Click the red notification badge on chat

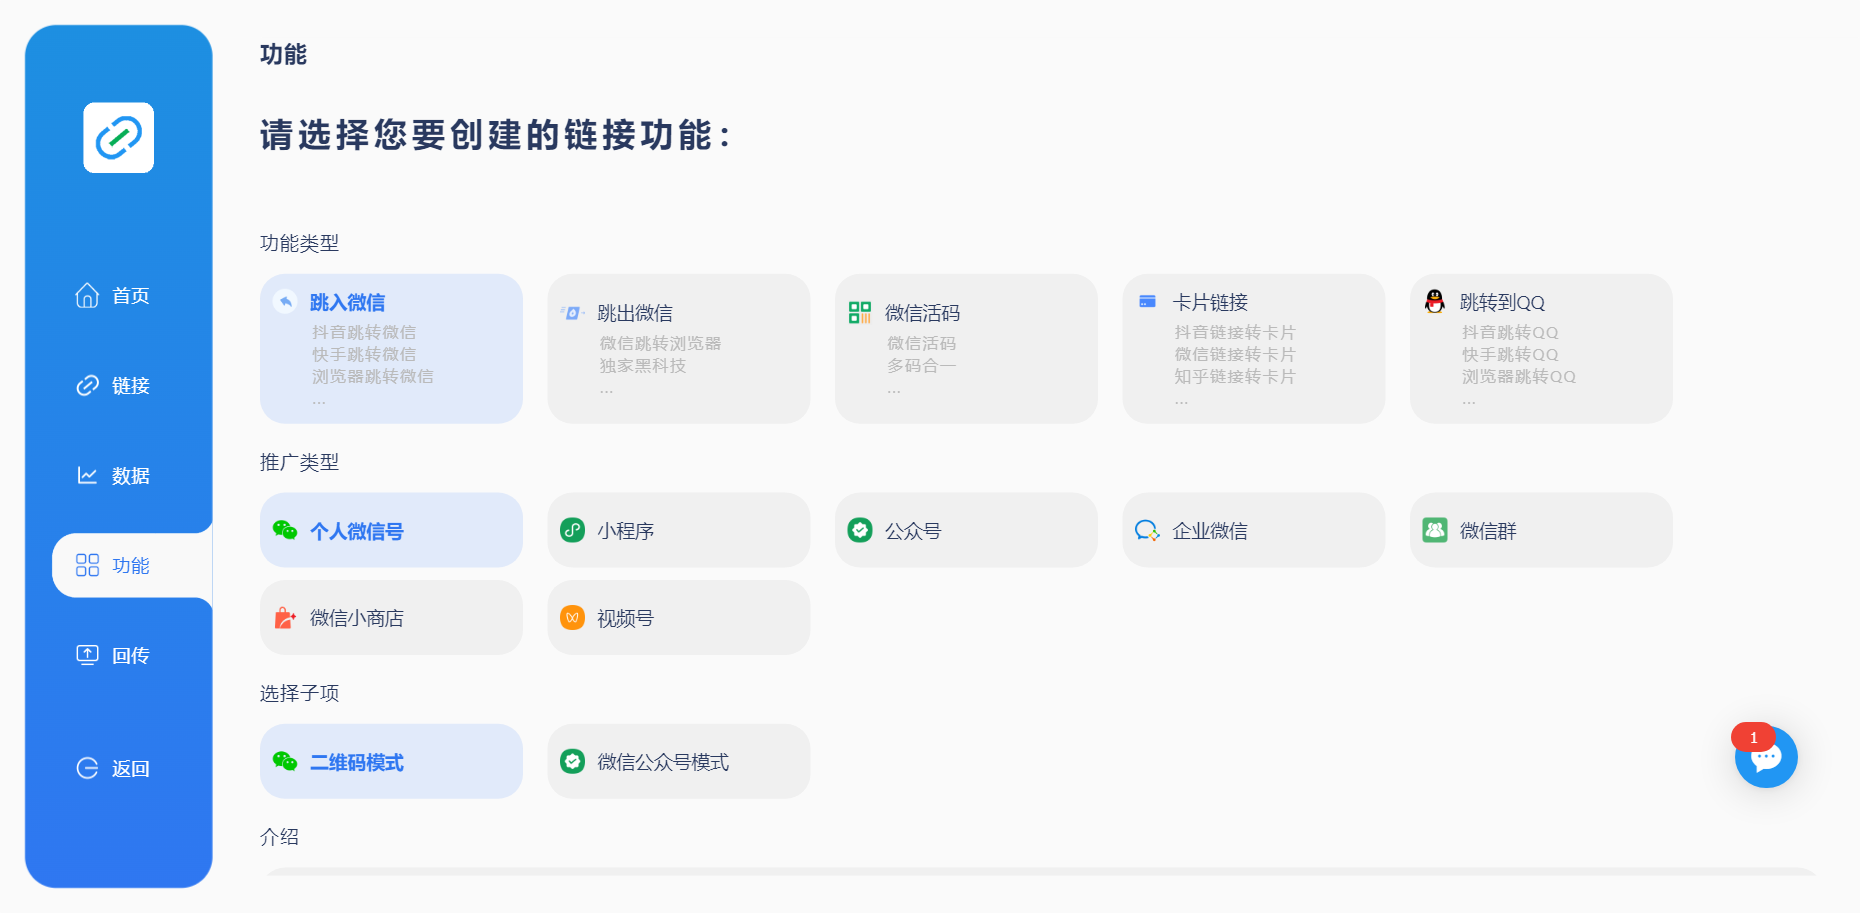(1753, 737)
